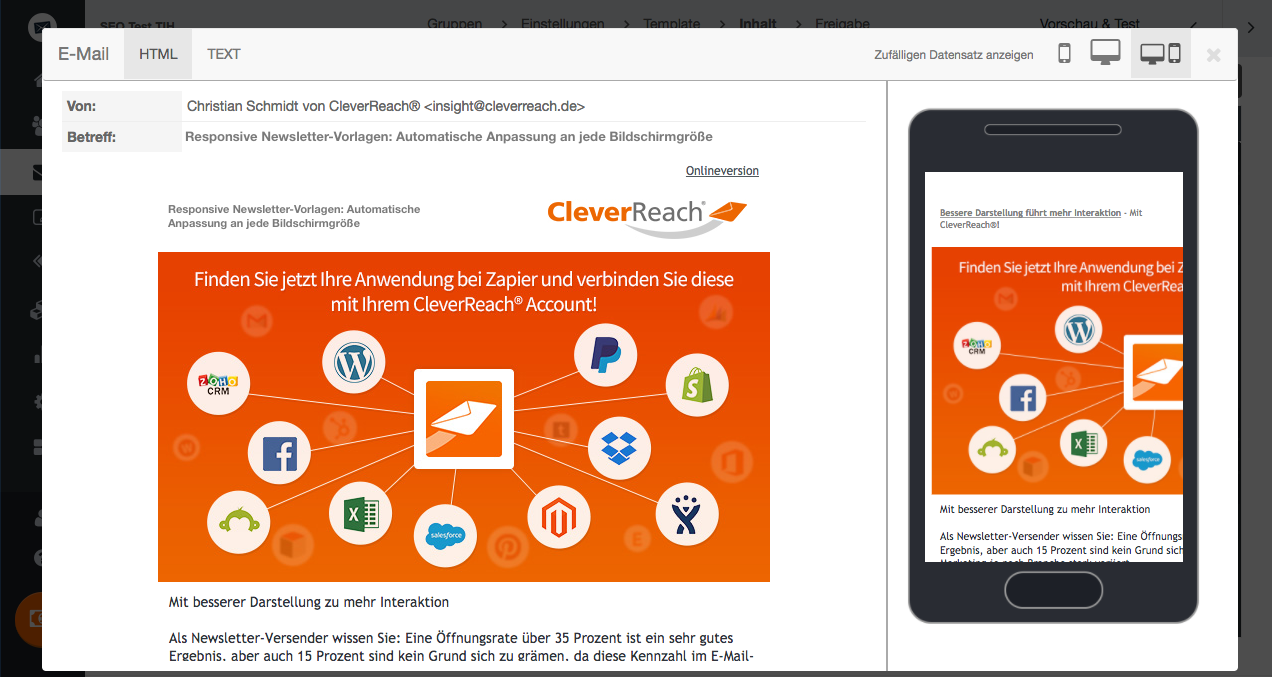
Task: Click the Excel icon in the desktop banner
Action: (x=360, y=515)
